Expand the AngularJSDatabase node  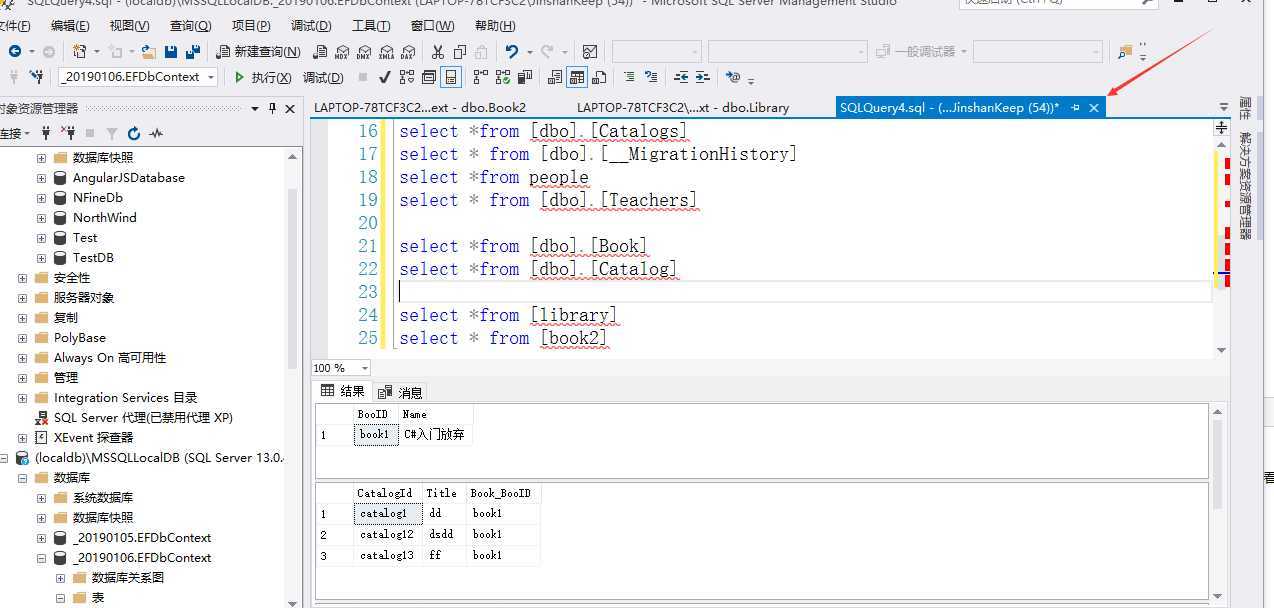(41, 178)
